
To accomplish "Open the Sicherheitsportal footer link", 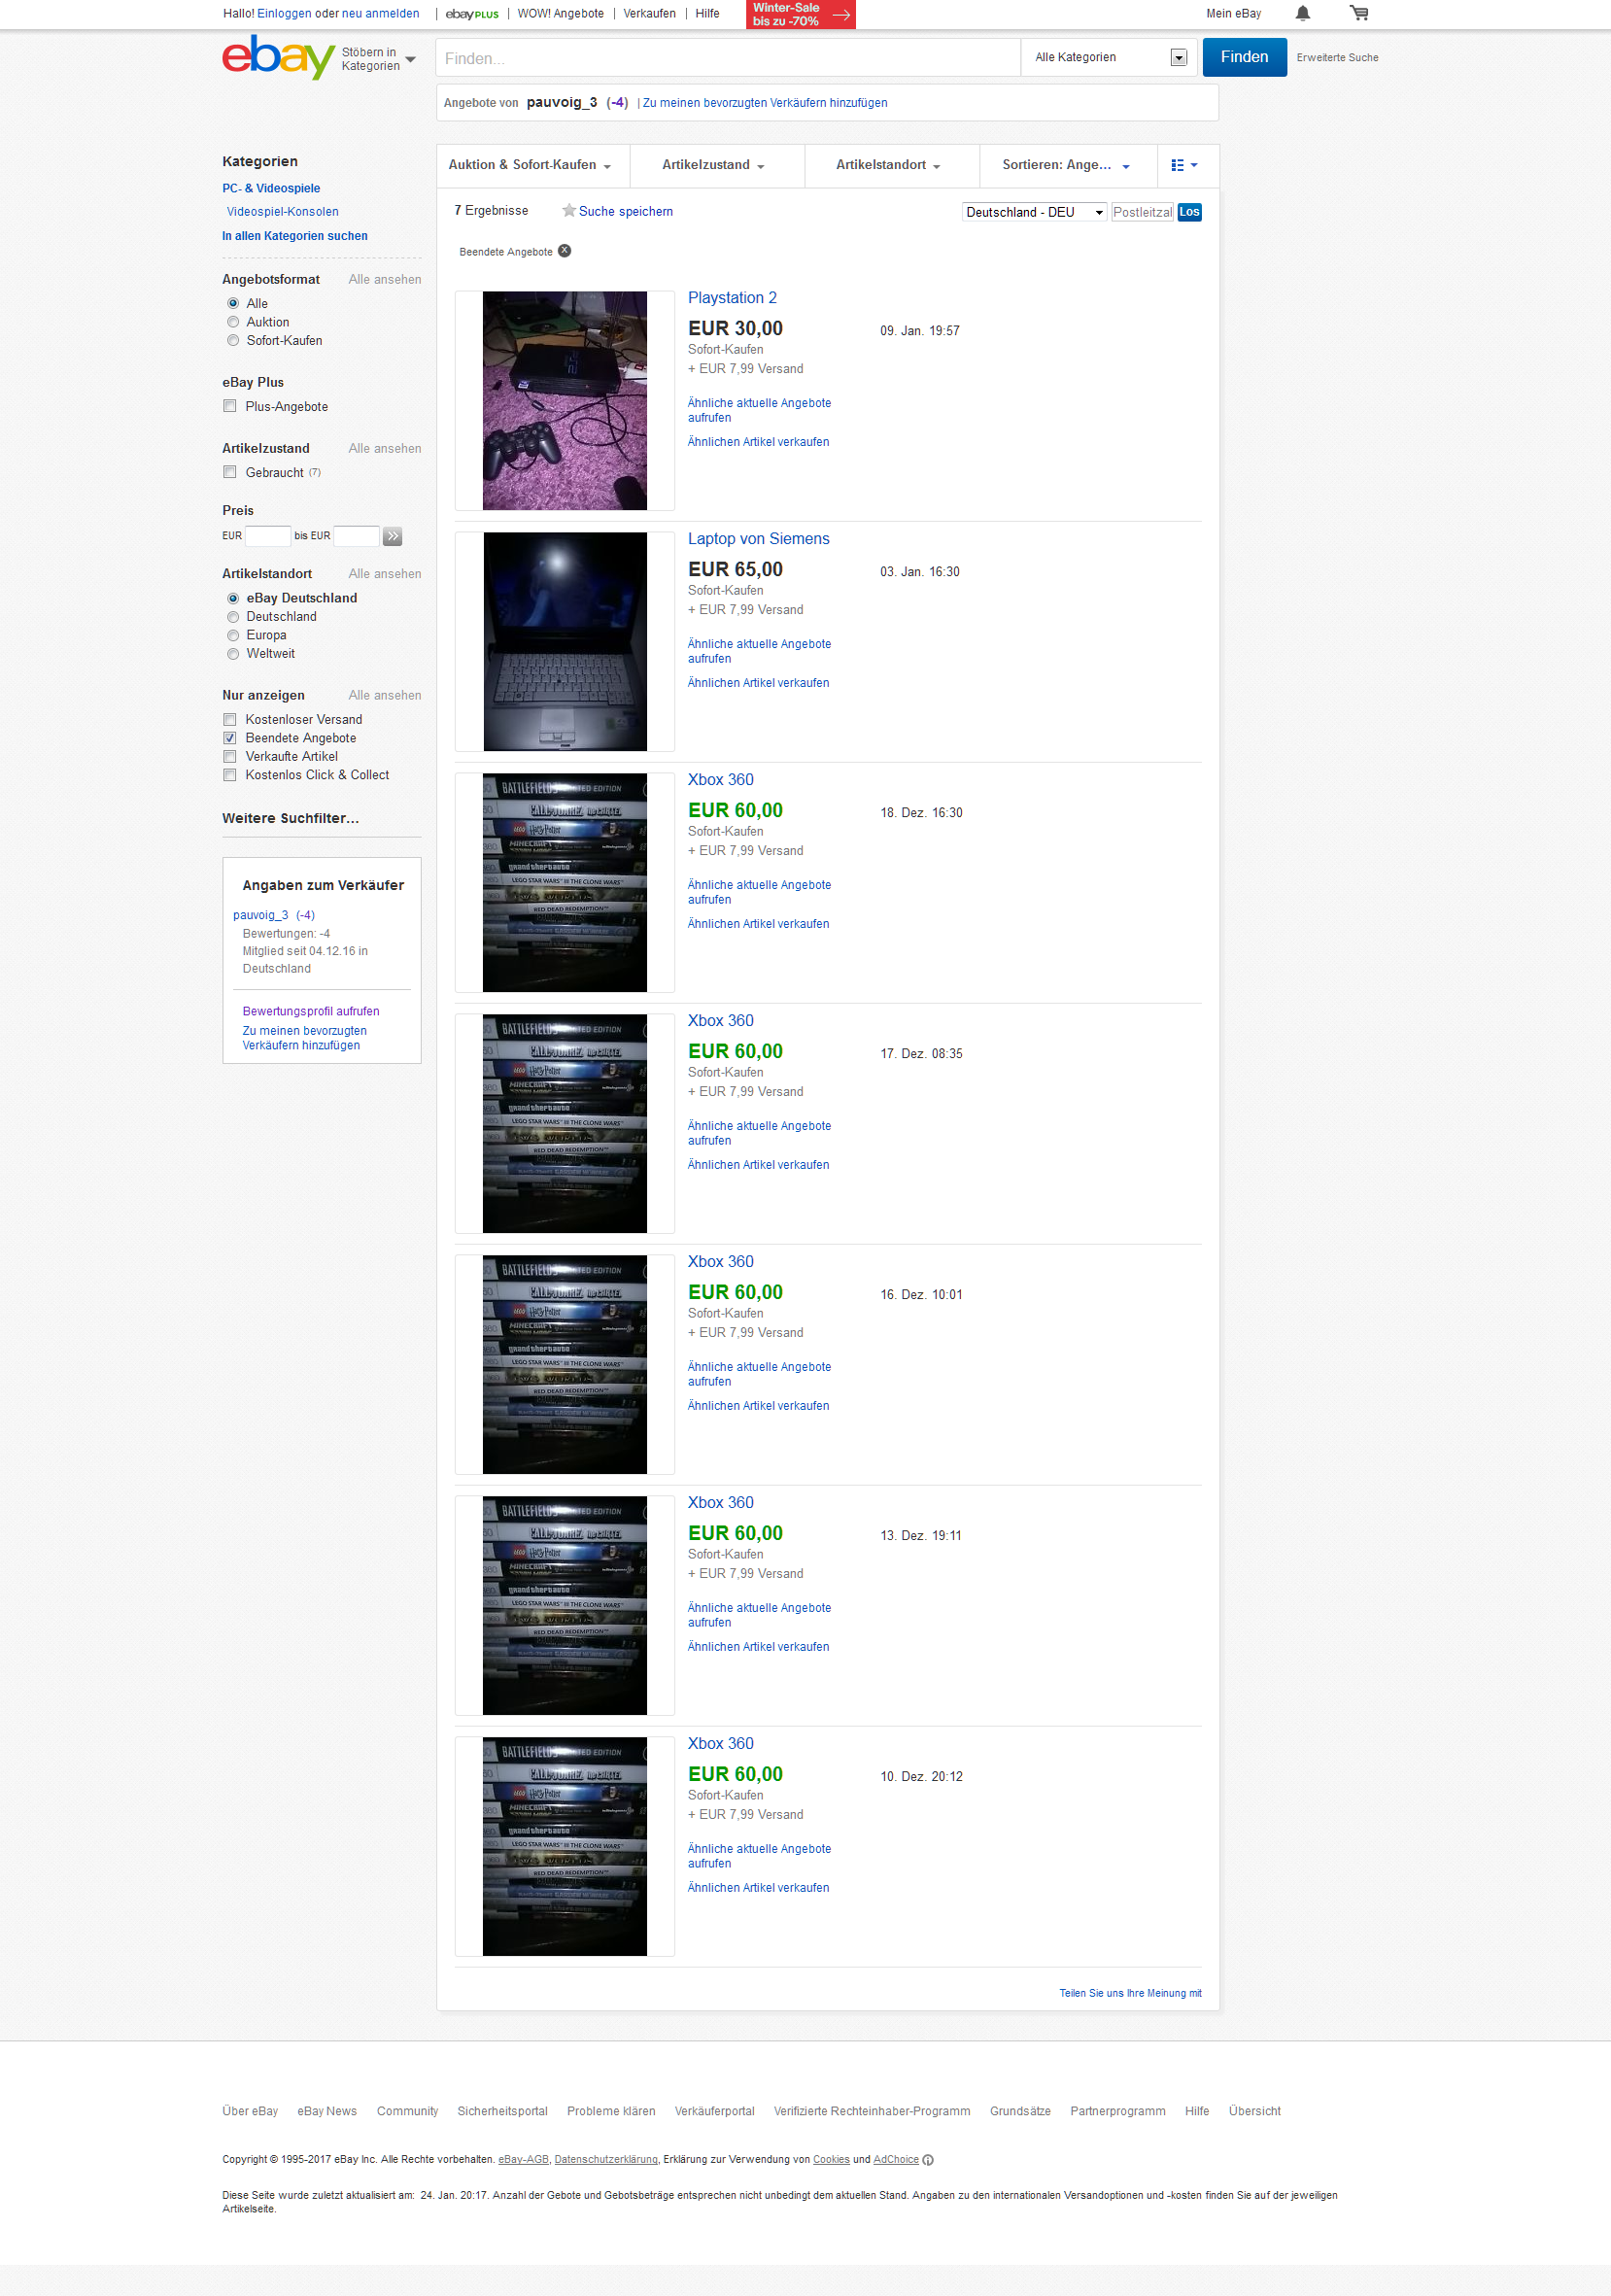I will point(502,2111).
